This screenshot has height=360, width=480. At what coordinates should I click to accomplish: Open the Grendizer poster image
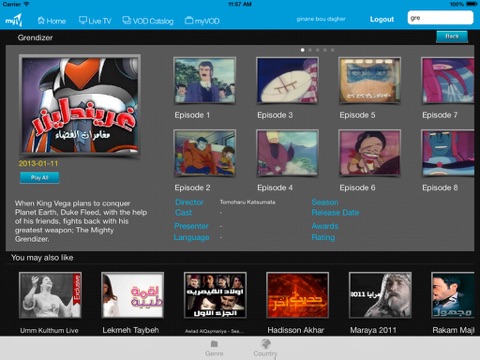tap(80, 105)
